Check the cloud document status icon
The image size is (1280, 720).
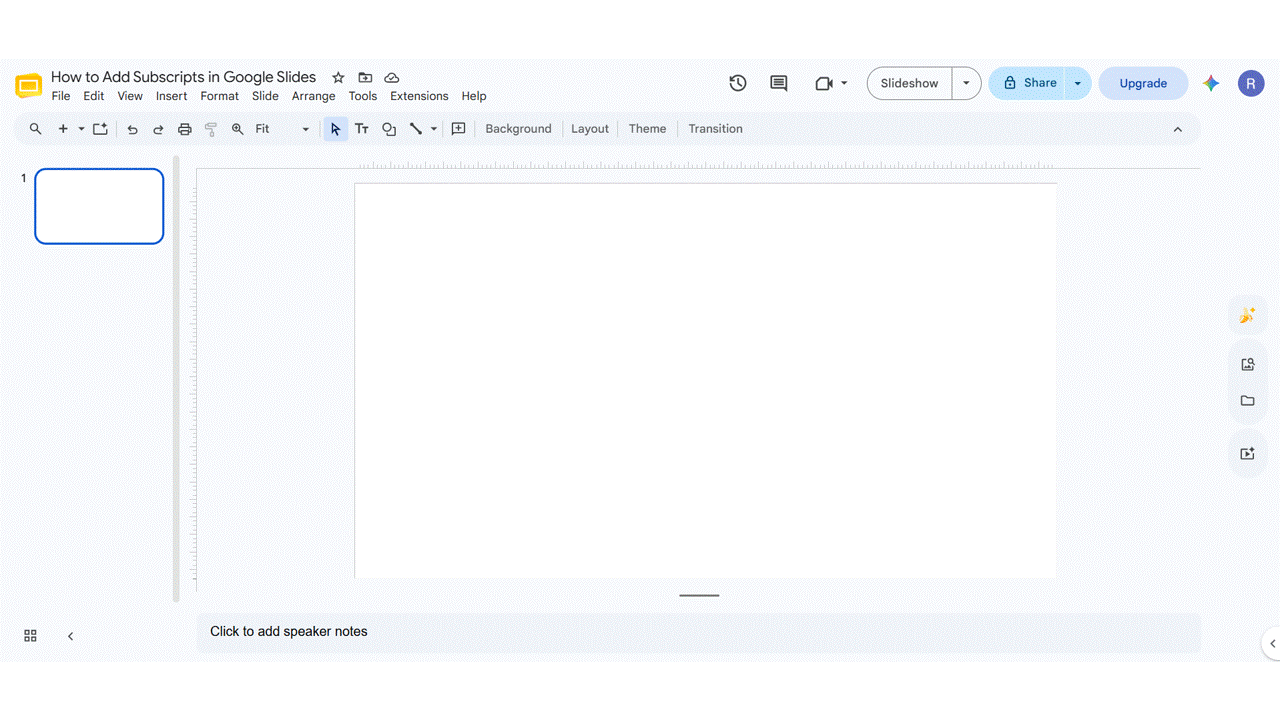pos(392,78)
